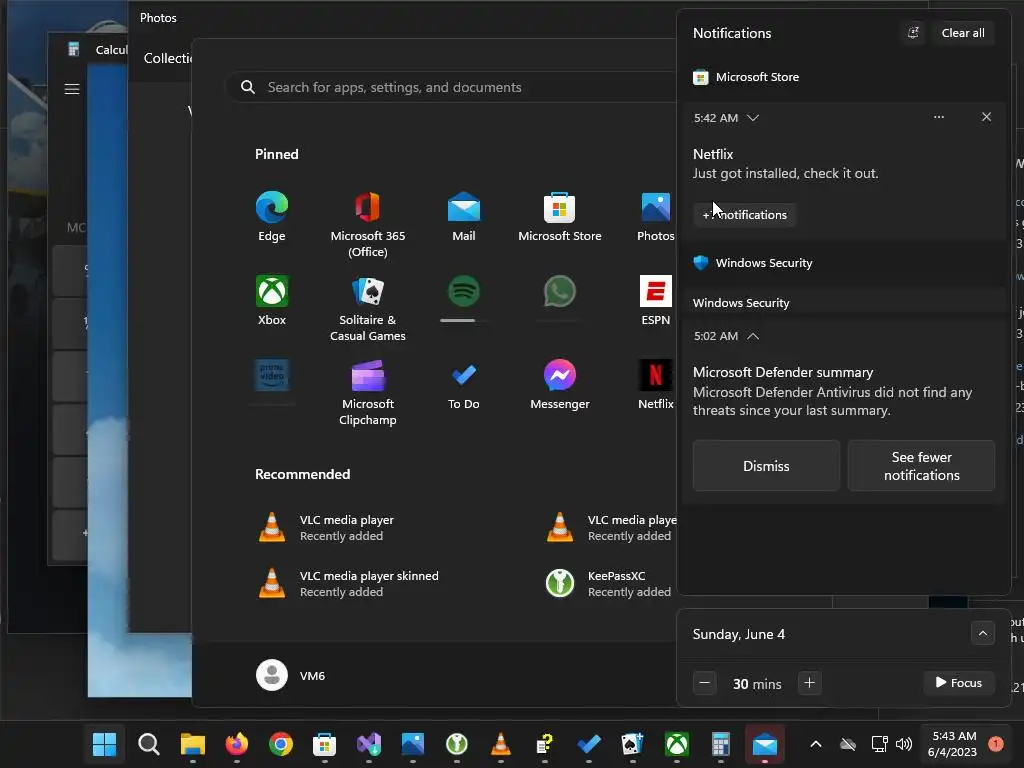The height and width of the screenshot is (768, 1024).
Task: Open the Edge pinned app
Action: (272, 217)
